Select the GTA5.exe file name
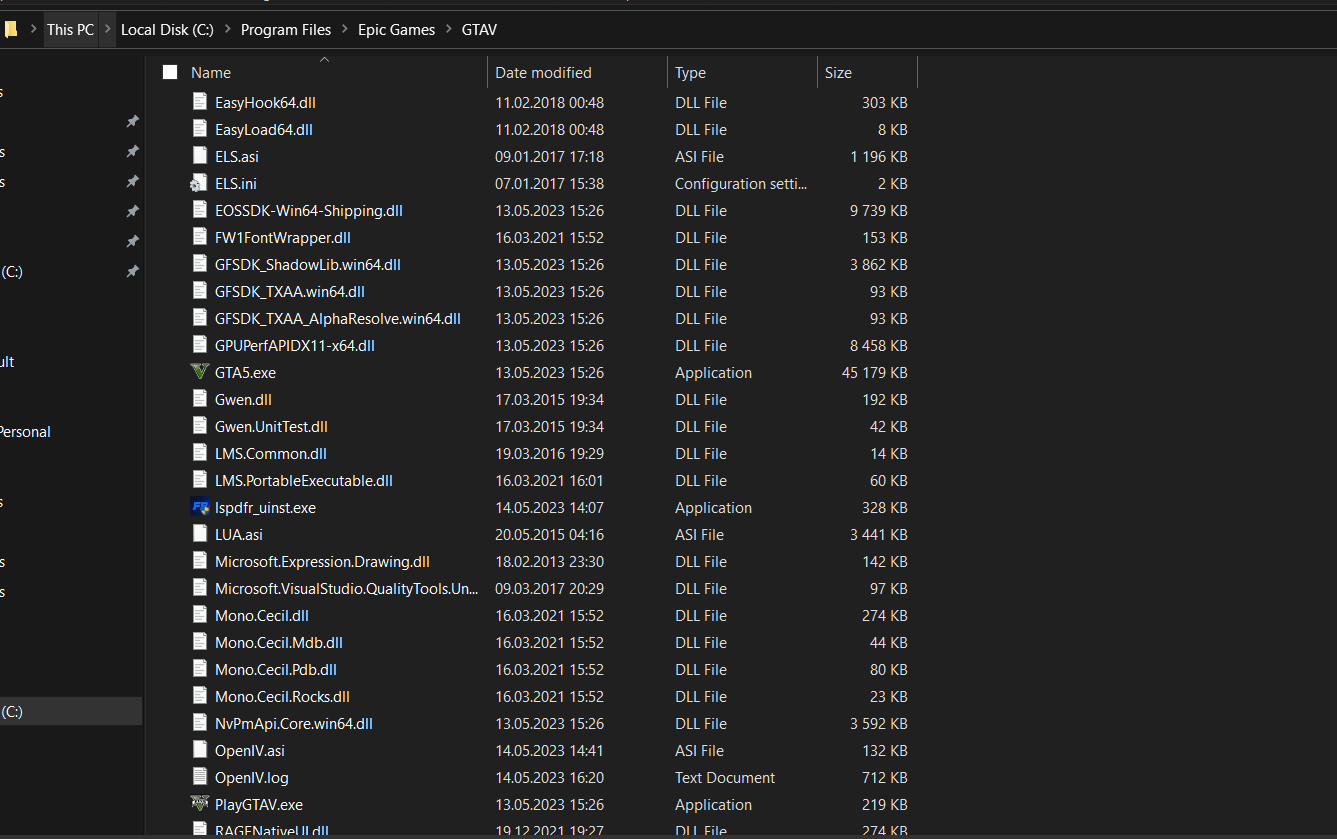Viewport: 1337px width, 839px height. 245,372
